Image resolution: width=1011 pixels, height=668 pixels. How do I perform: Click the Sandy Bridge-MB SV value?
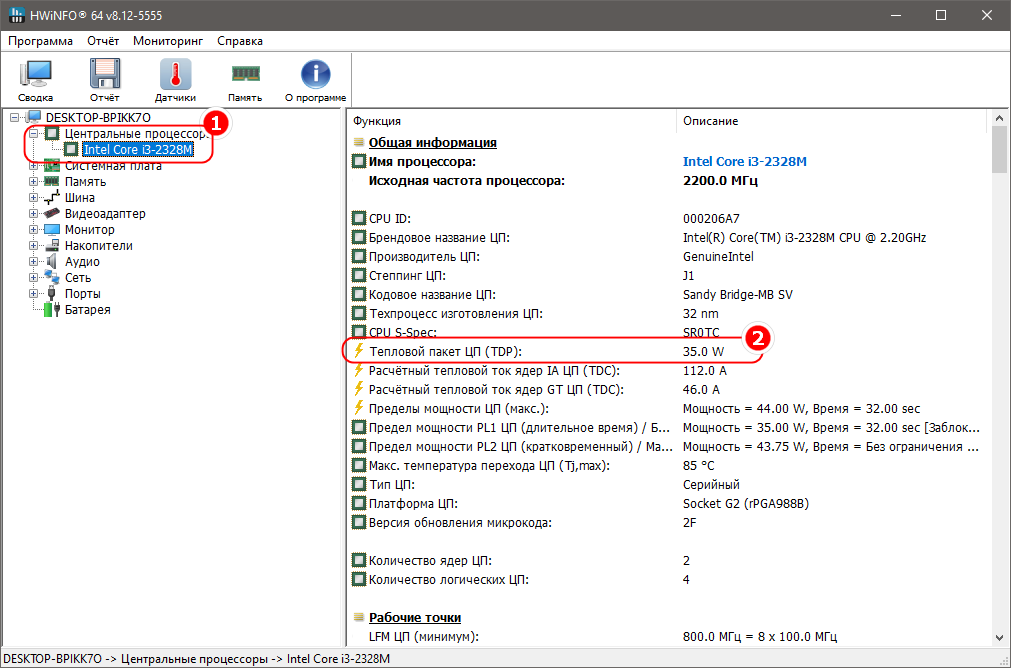pyautogui.click(x=738, y=295)
